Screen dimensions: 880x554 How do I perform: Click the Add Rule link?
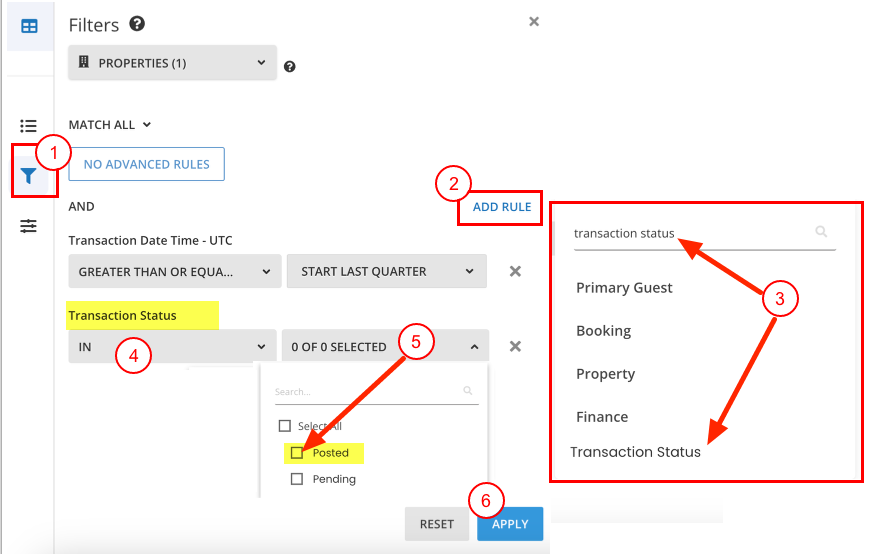click(500, 207)
